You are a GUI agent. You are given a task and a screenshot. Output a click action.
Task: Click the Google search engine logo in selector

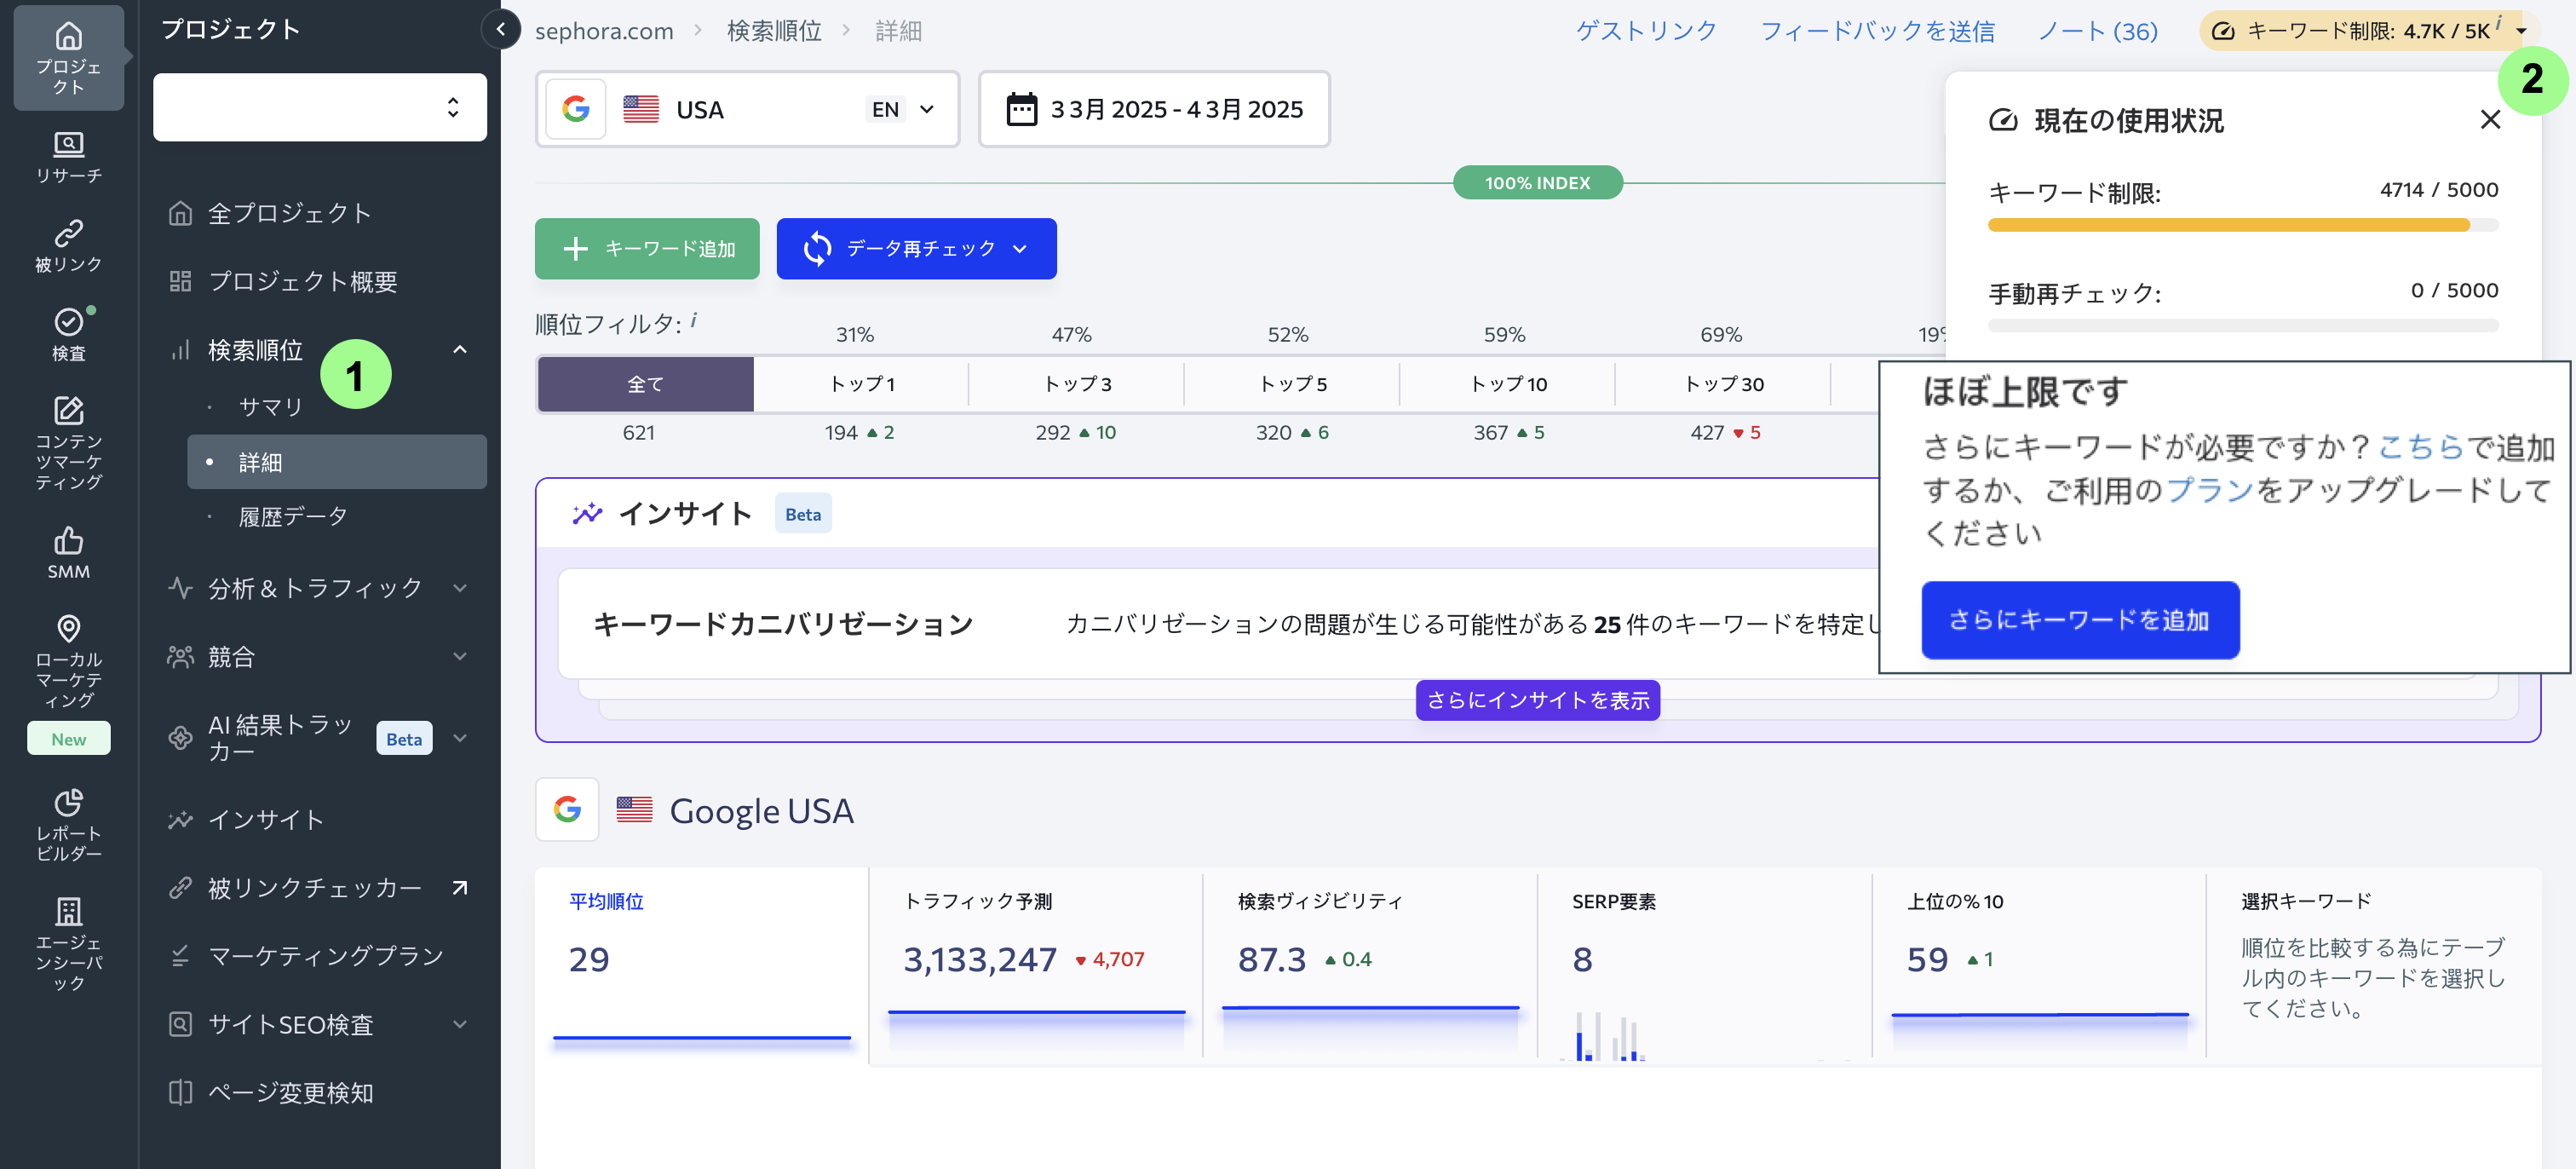click(576, 109)
